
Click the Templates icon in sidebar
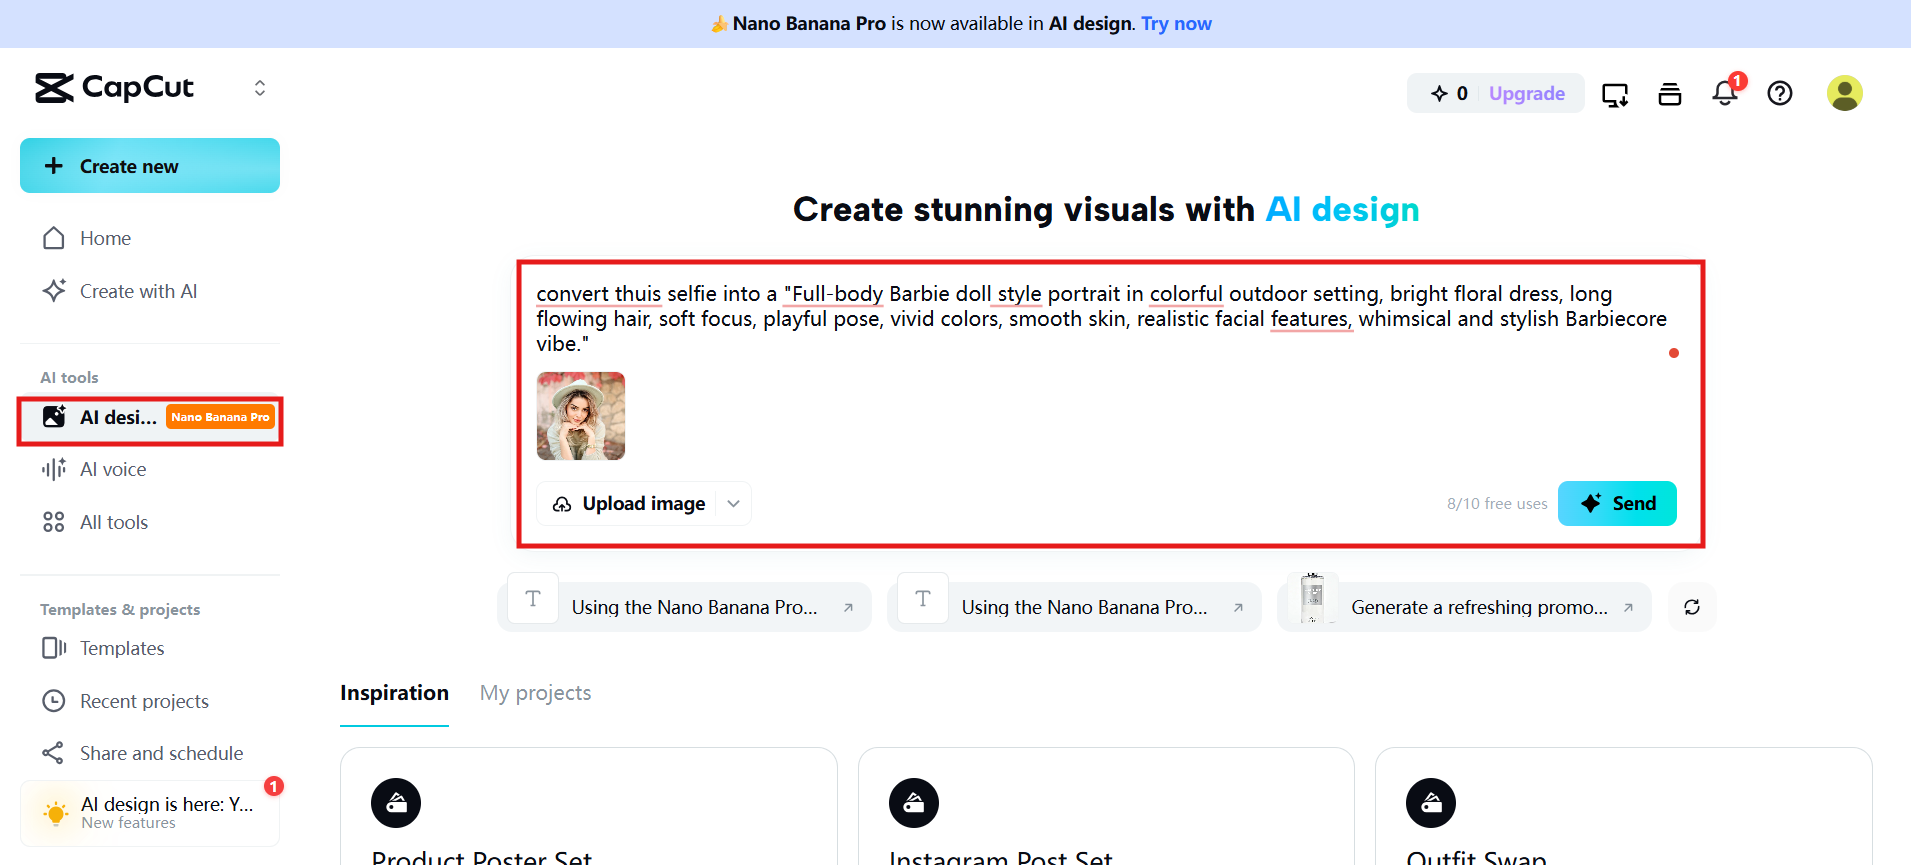click(54, 648)
